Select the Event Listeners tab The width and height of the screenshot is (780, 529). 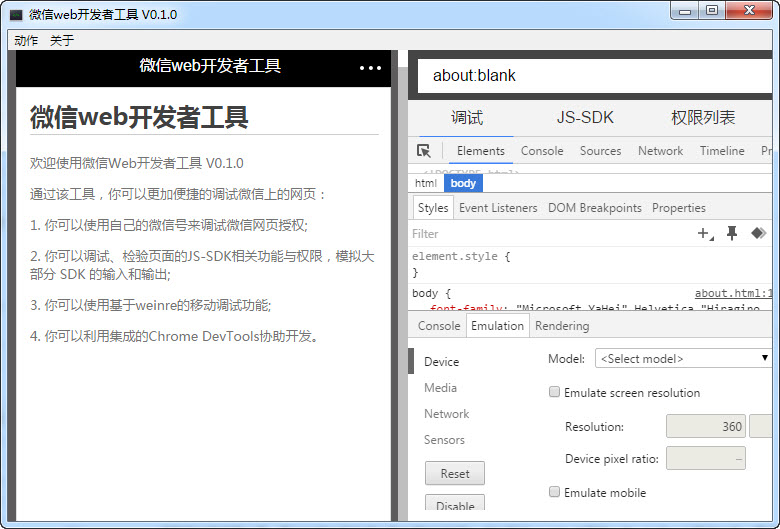tap(498, 208)
